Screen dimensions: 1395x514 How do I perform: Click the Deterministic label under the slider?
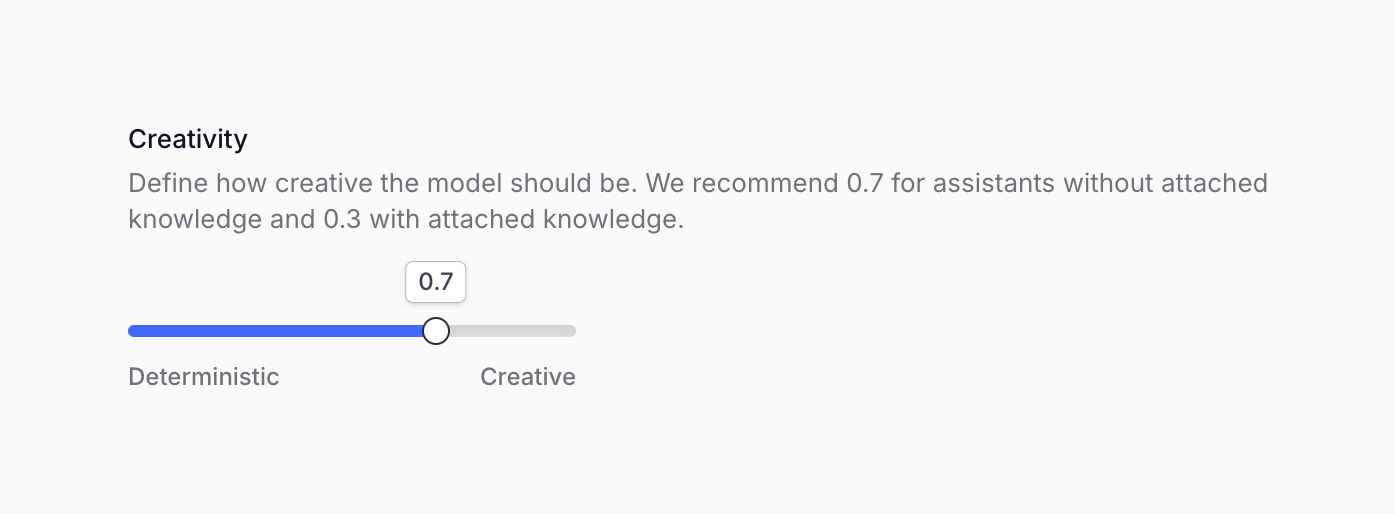click(204, 377)
